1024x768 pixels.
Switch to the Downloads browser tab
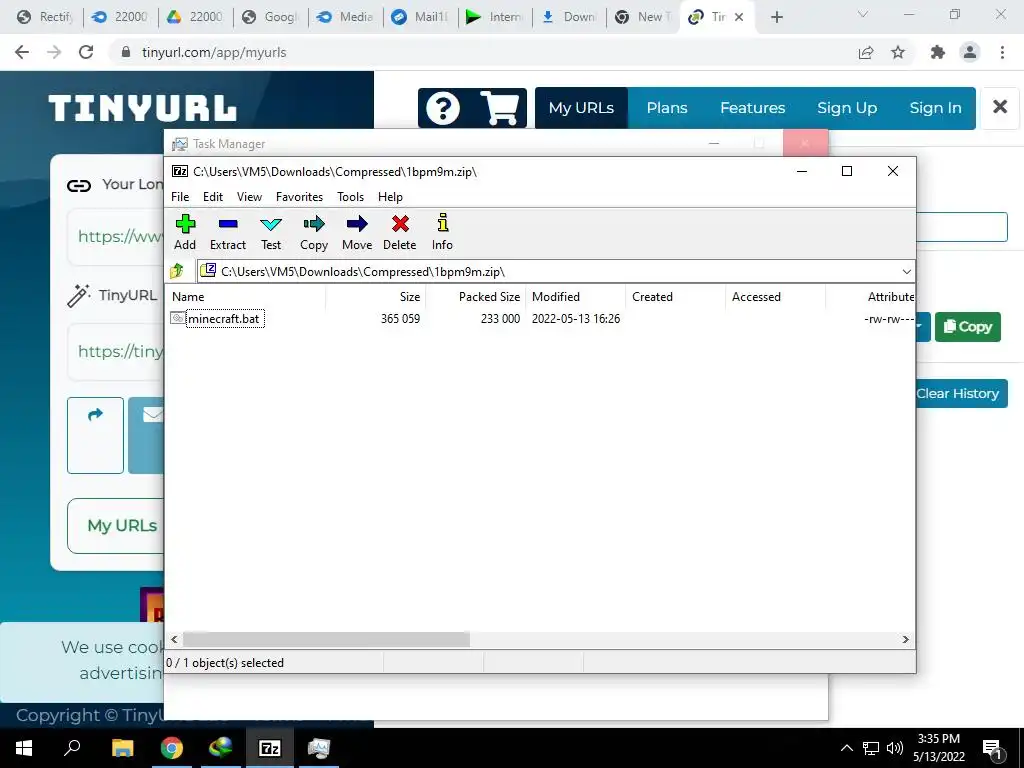click(569, 17)
